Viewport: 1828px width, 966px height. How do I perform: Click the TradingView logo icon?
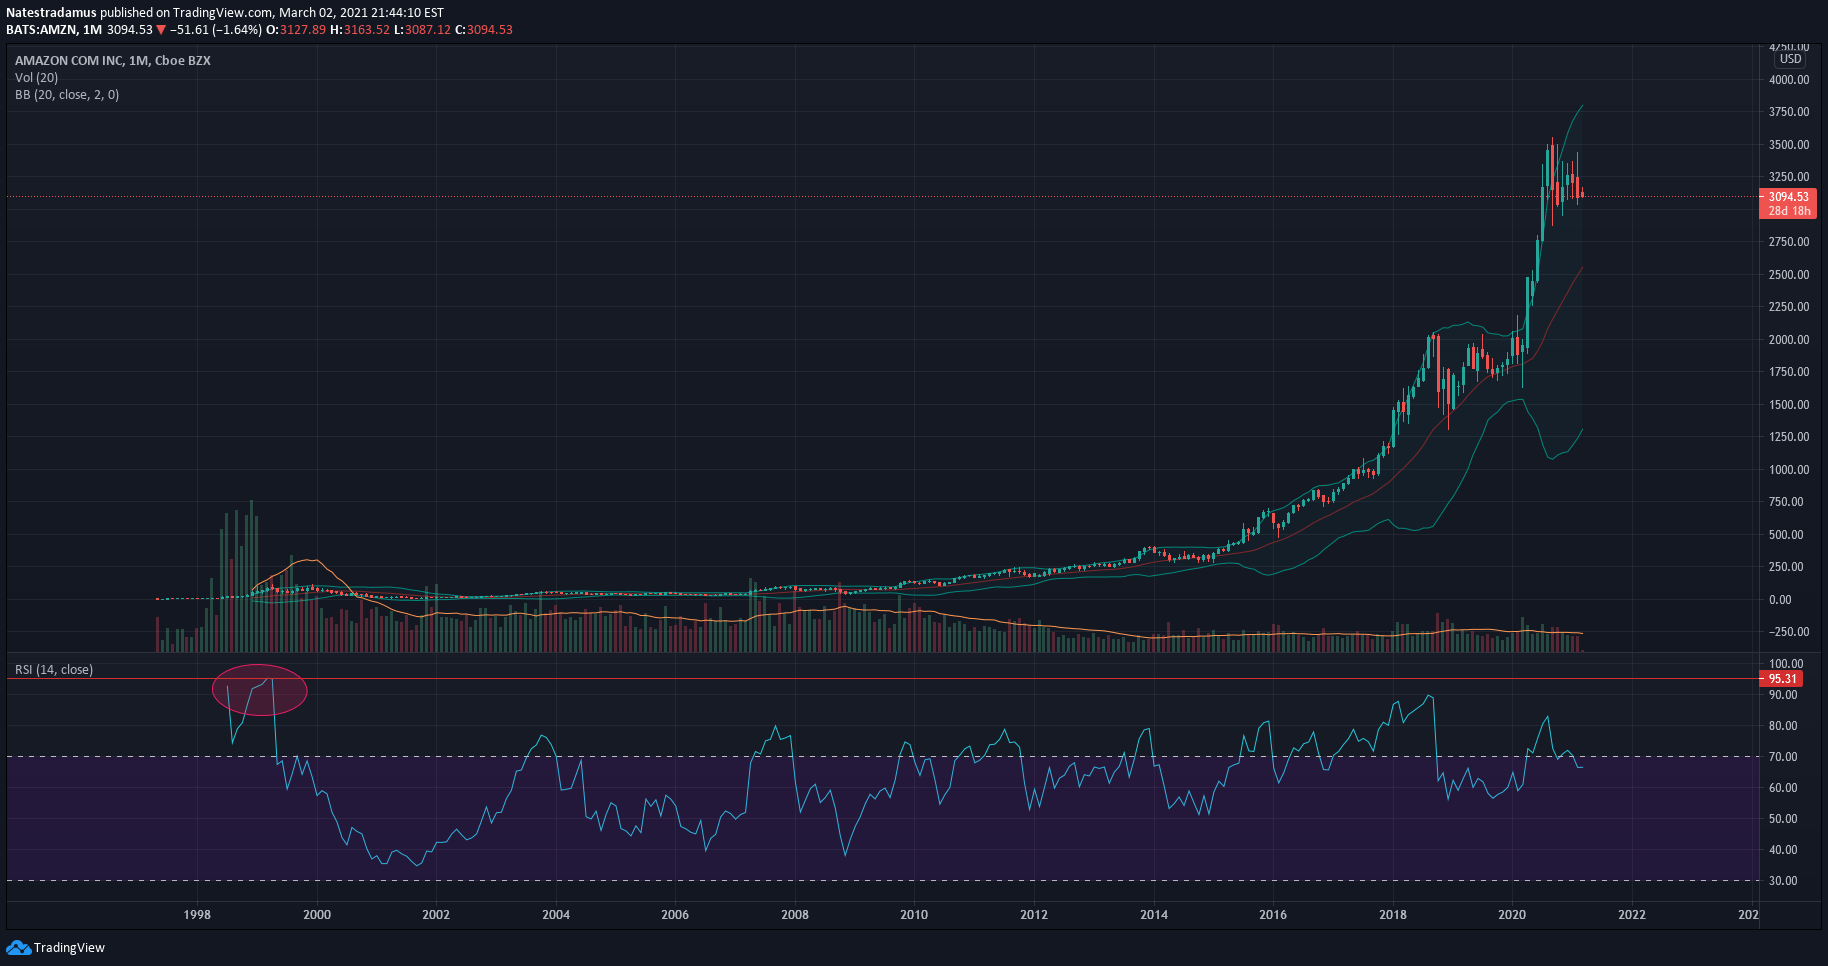[x=18, y=947]
